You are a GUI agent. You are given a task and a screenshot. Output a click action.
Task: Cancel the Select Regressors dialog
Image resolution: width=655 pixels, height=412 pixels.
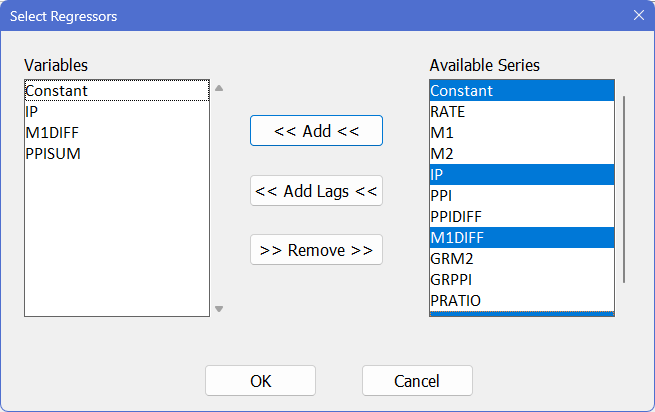[417, 381]
